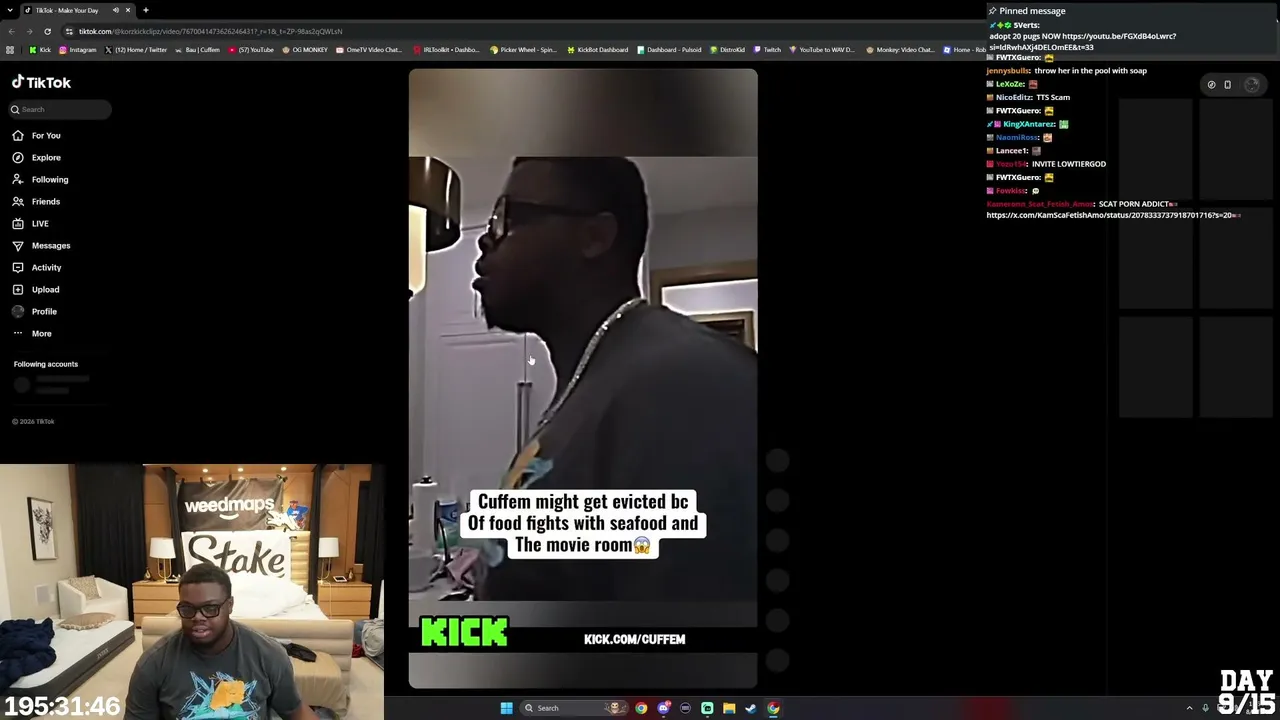Open the (57) YouTube bookmark
The image size is (1280, 720).
pos(252,50)
